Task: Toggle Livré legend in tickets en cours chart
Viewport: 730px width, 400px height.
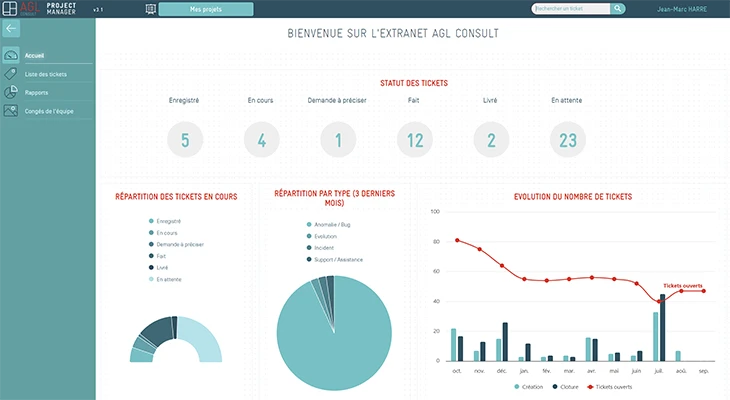Action: tap(158, 268)
